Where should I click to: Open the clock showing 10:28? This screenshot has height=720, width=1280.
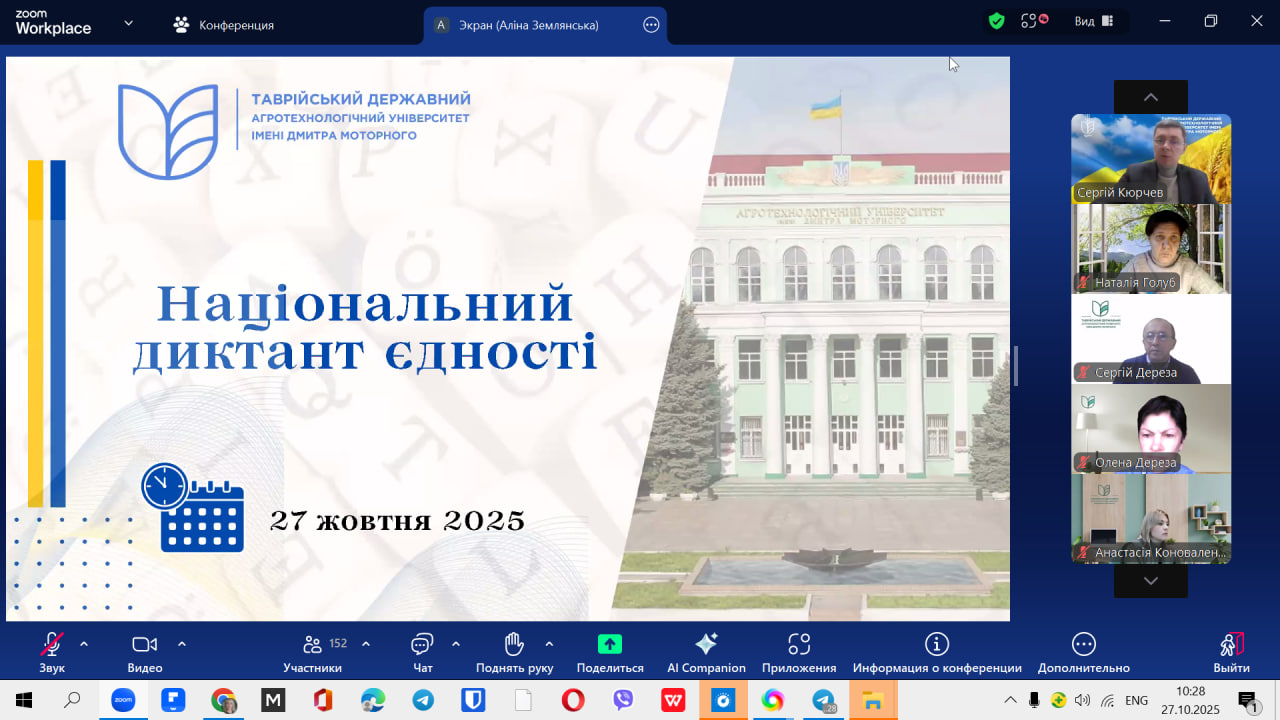tap(1190, 700)
